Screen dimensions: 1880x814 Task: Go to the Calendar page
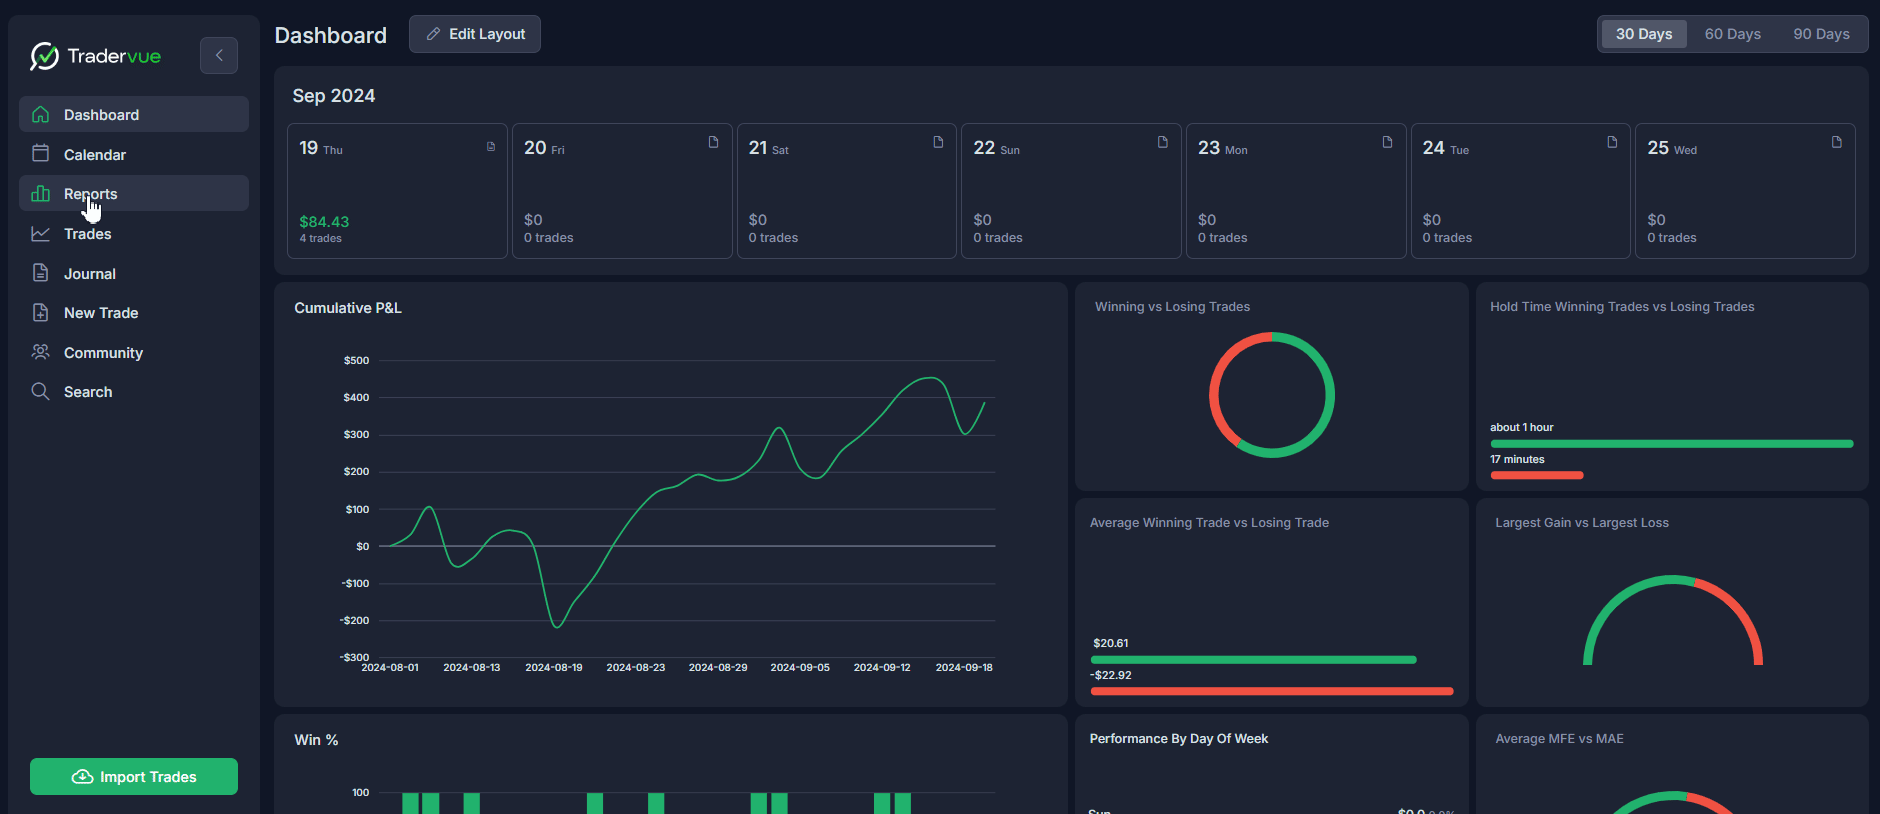point(134,154)
